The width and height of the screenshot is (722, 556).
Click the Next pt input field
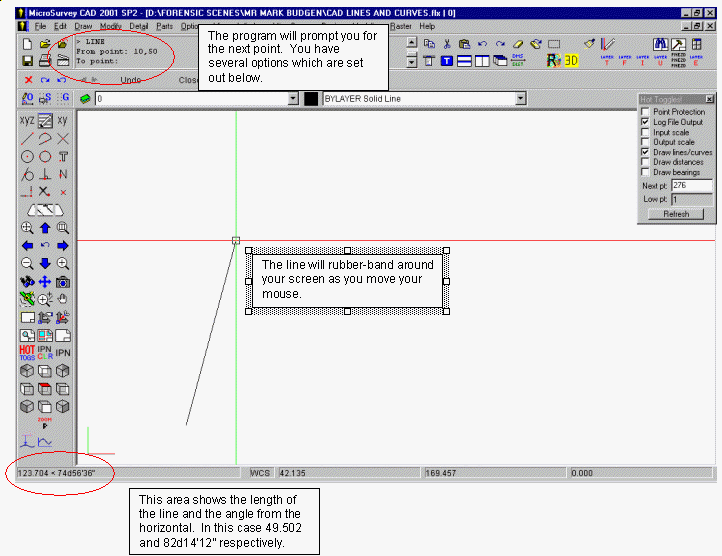point(691,186)
